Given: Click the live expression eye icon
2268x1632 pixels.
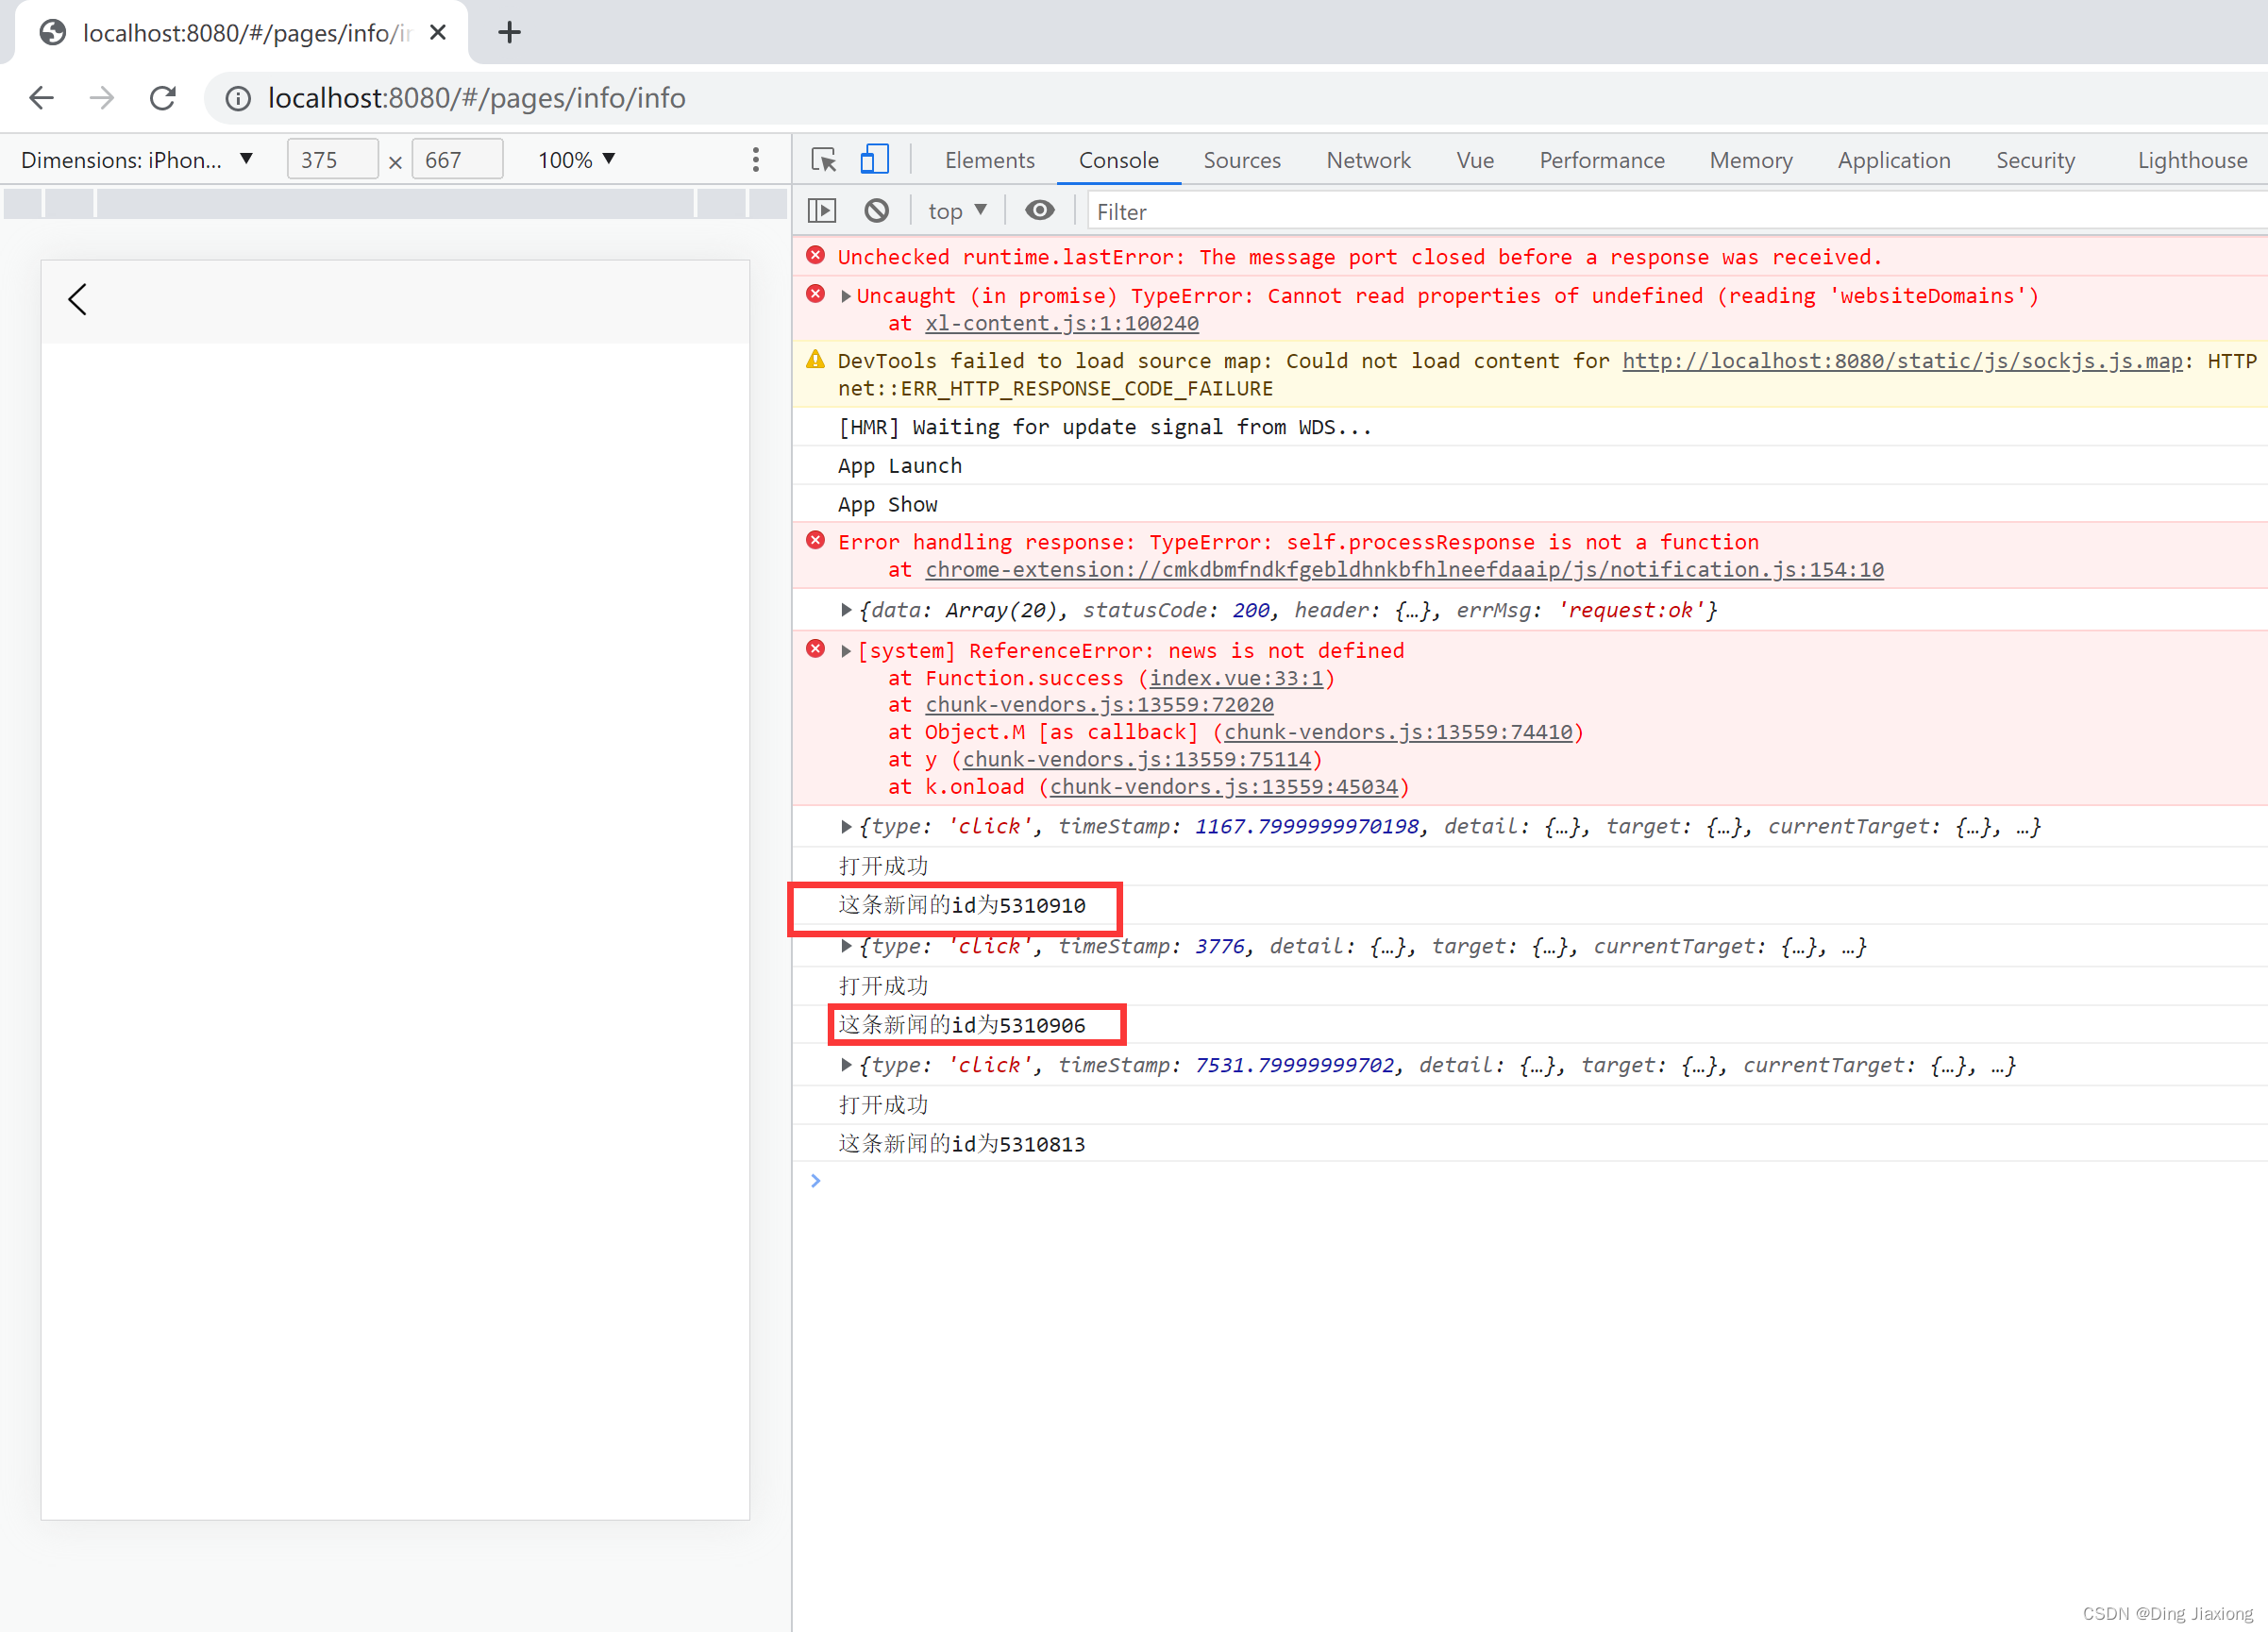Looking at the screenshot, I should click(x=1039, y=211).
